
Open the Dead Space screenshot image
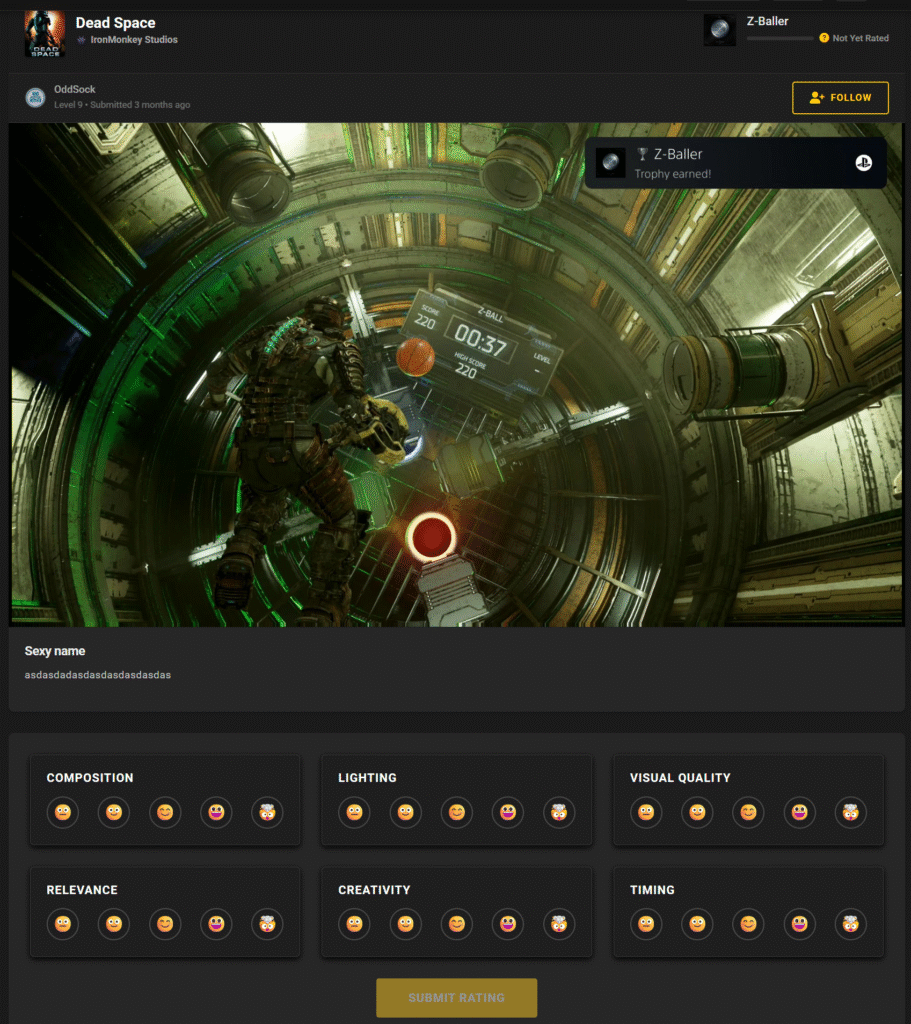click(456, 375)
